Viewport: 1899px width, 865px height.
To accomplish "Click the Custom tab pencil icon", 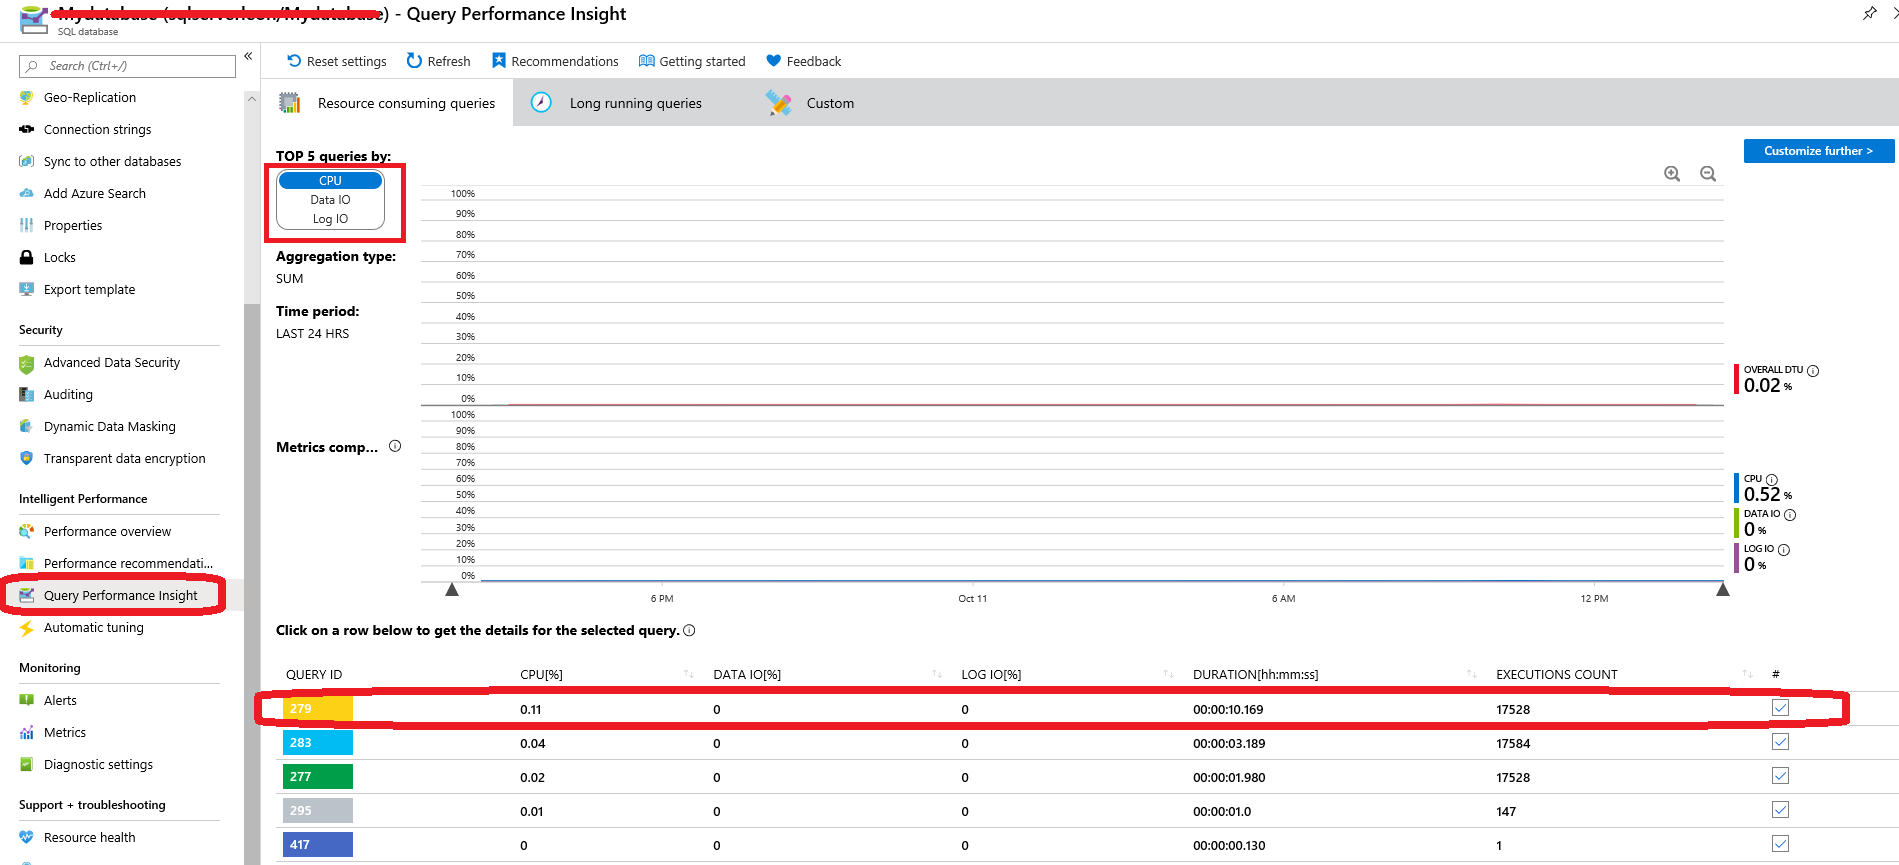I will [778, 102].
